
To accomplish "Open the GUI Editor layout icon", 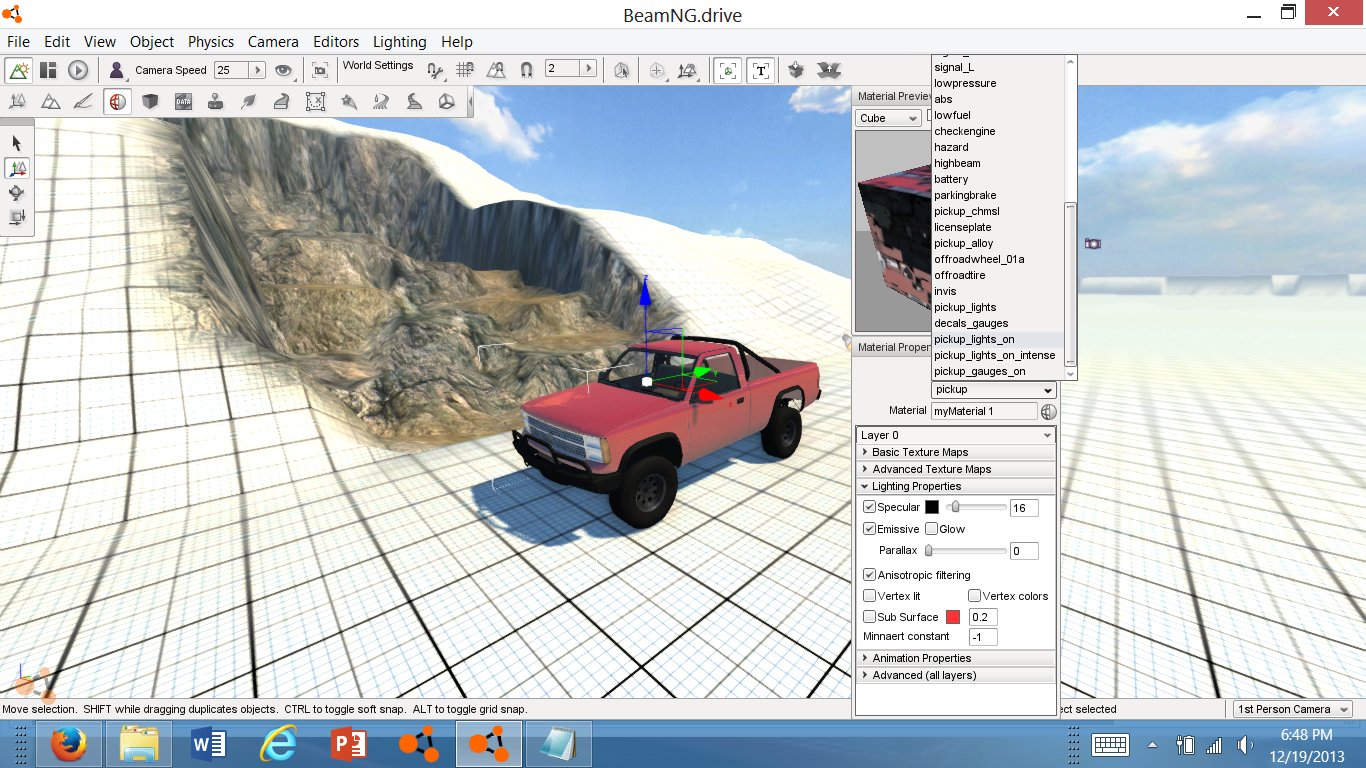I will (48, 70).
